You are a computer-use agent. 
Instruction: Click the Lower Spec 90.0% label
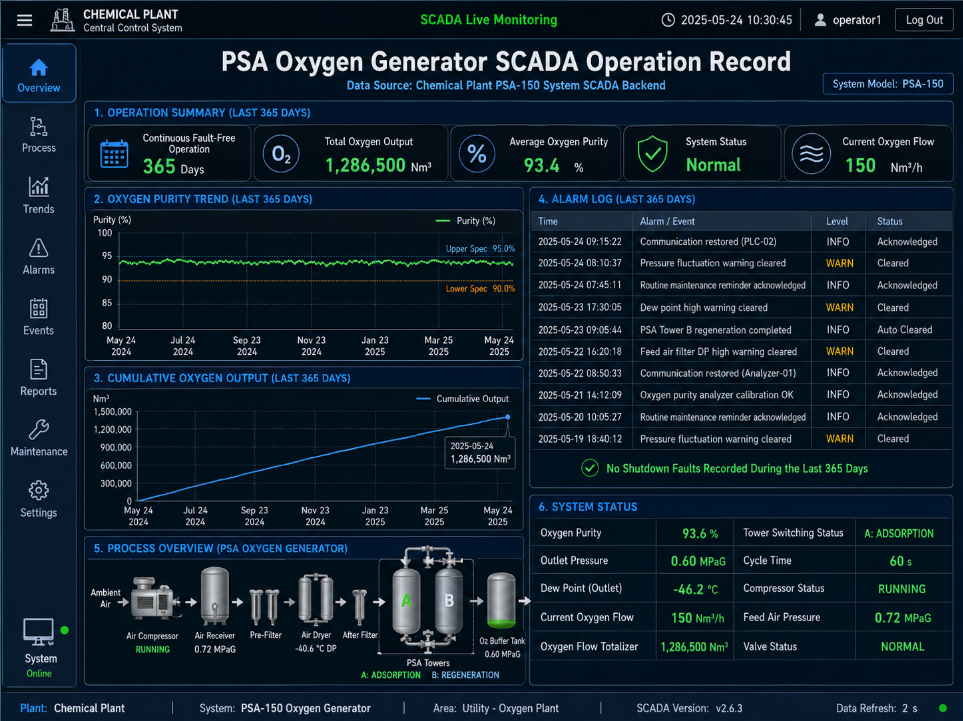tap(480, 289)
